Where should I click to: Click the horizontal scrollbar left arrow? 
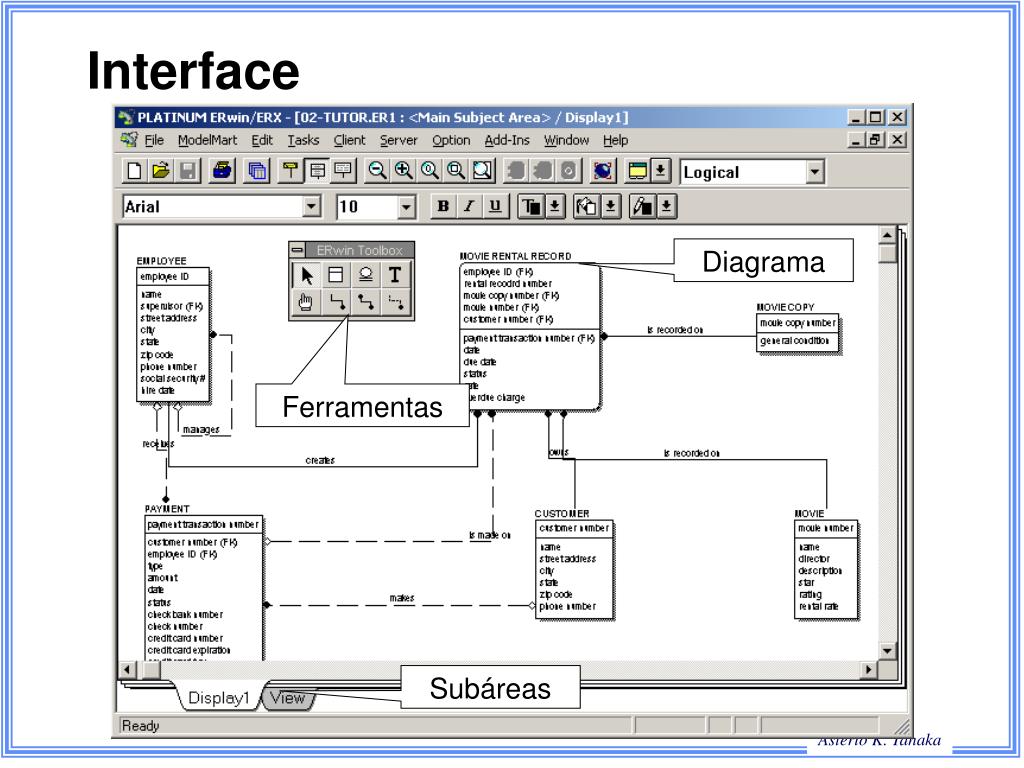pos(127,669)
